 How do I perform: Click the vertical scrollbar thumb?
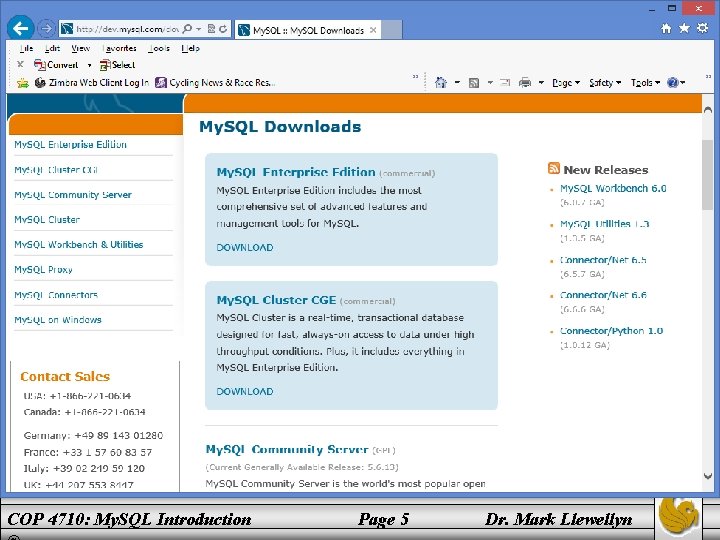pos(708,174)
